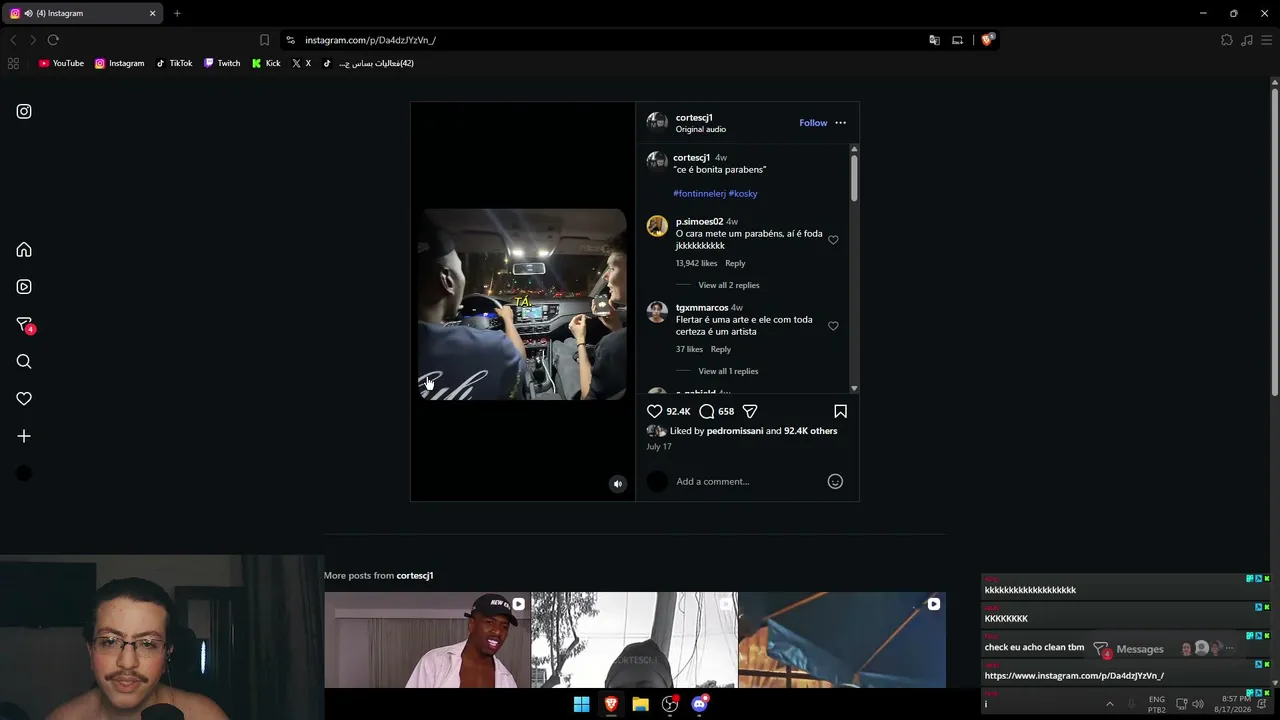Viewport: 1280px width, 720px height.
Task: Open Reels from the Instagram sidebar
Action: (x=24, y=287)
